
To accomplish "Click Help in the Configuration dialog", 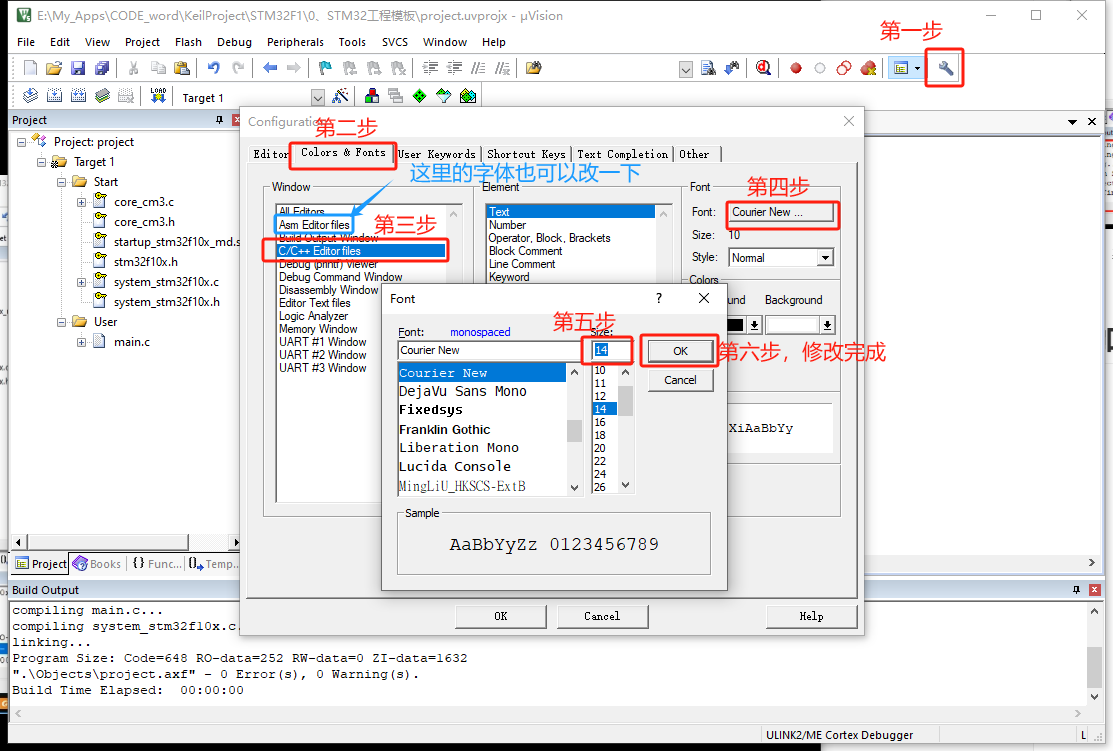I will click(x=811, y=616).
